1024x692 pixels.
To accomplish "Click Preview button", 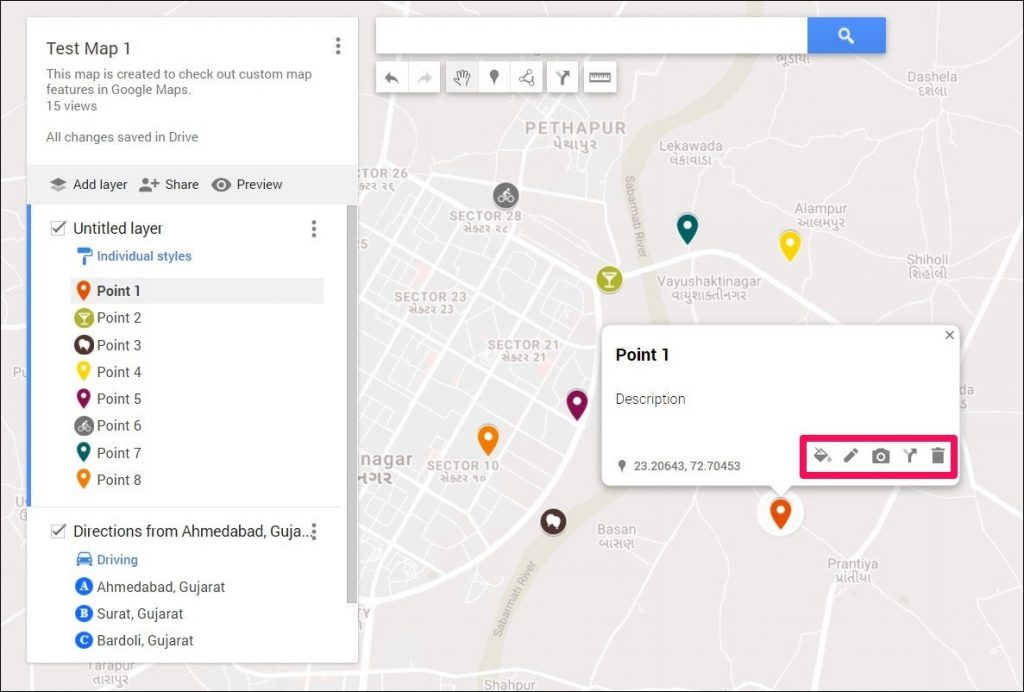I will pos(247,185).
